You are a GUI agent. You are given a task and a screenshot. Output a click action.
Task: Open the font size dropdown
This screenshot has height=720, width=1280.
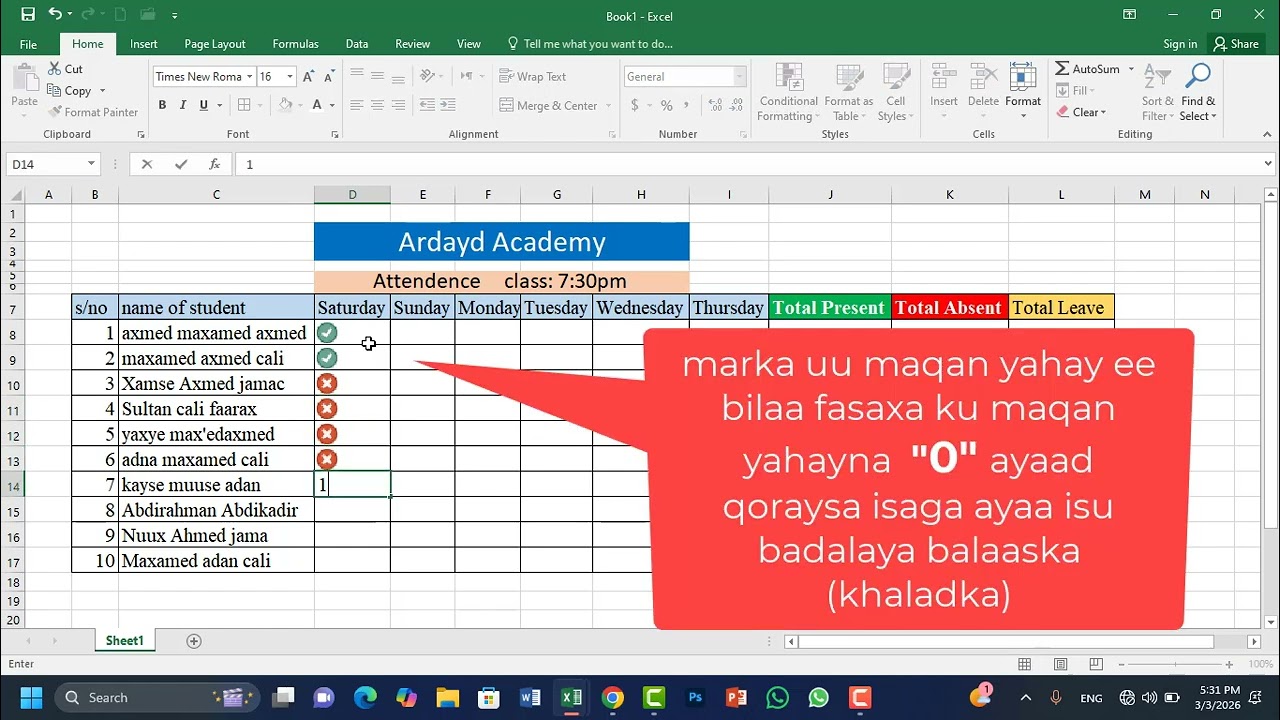coord(290,76)
